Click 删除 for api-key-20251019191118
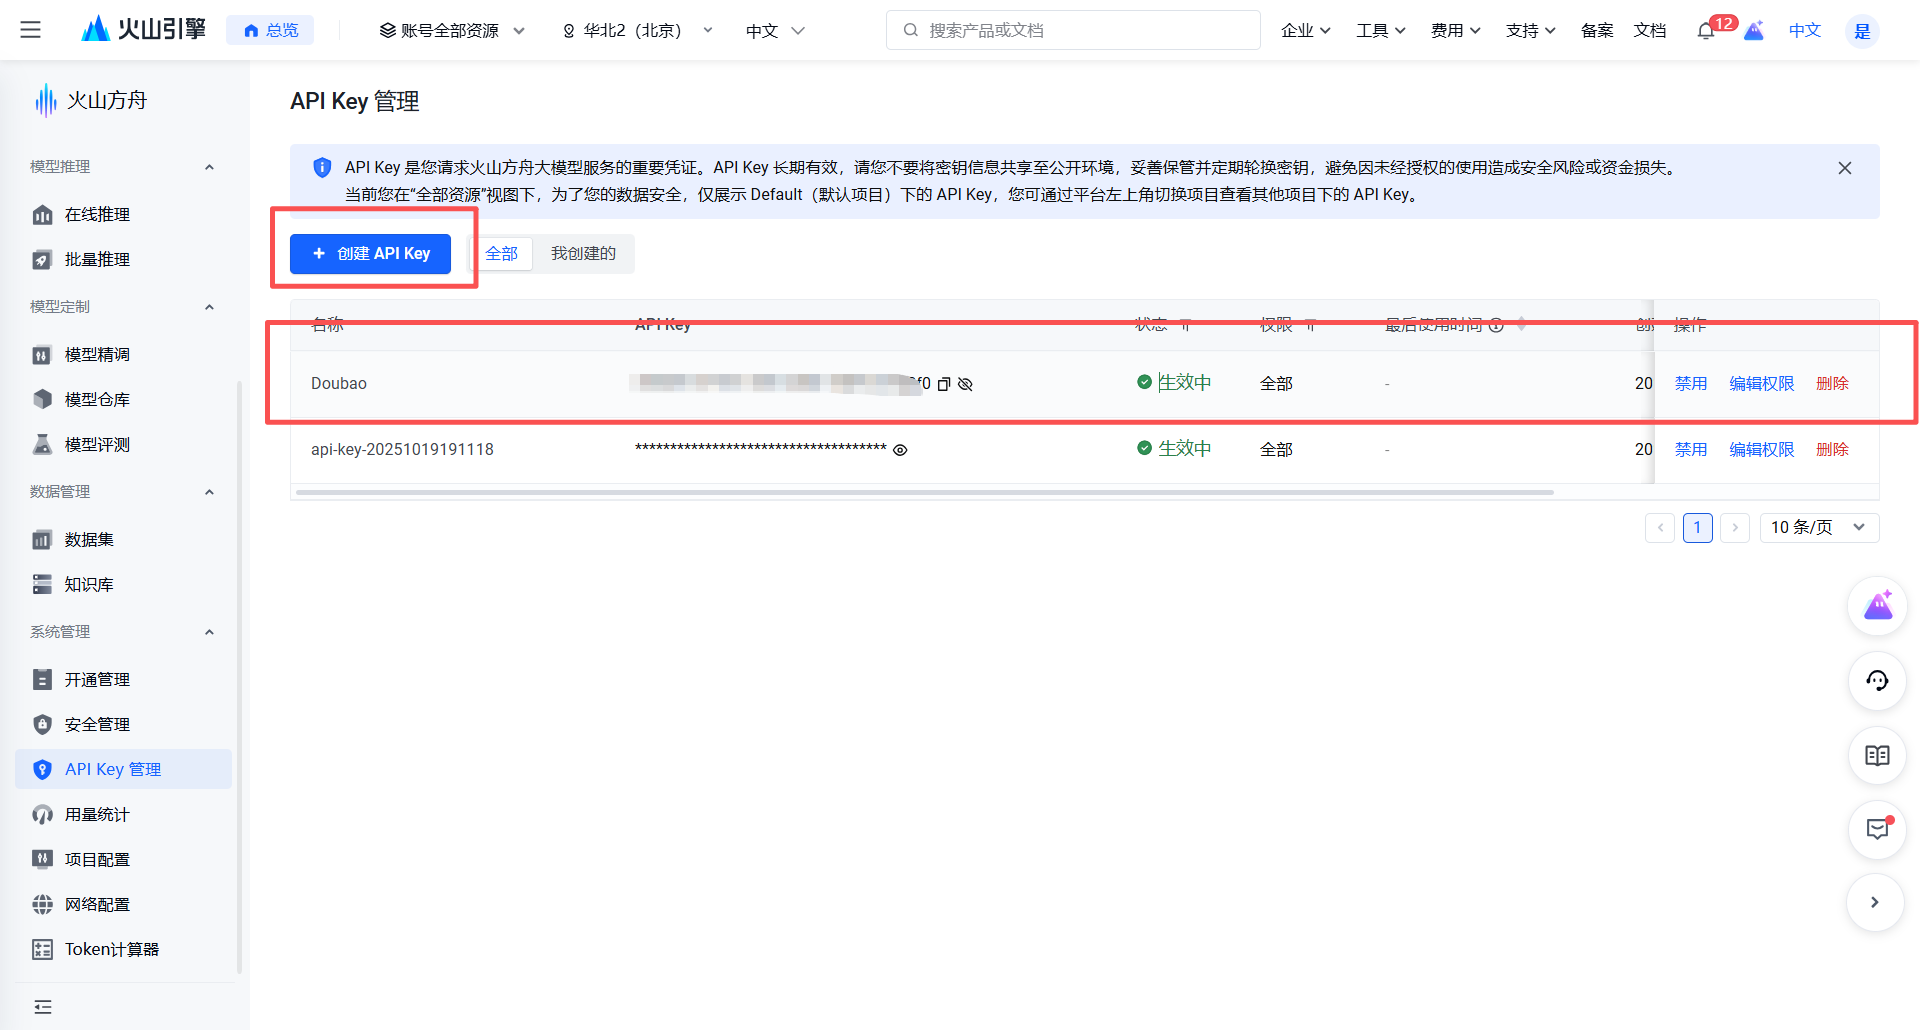Image resolution: width=1920 pixels, height=1030 pixels. (1832, 450)
